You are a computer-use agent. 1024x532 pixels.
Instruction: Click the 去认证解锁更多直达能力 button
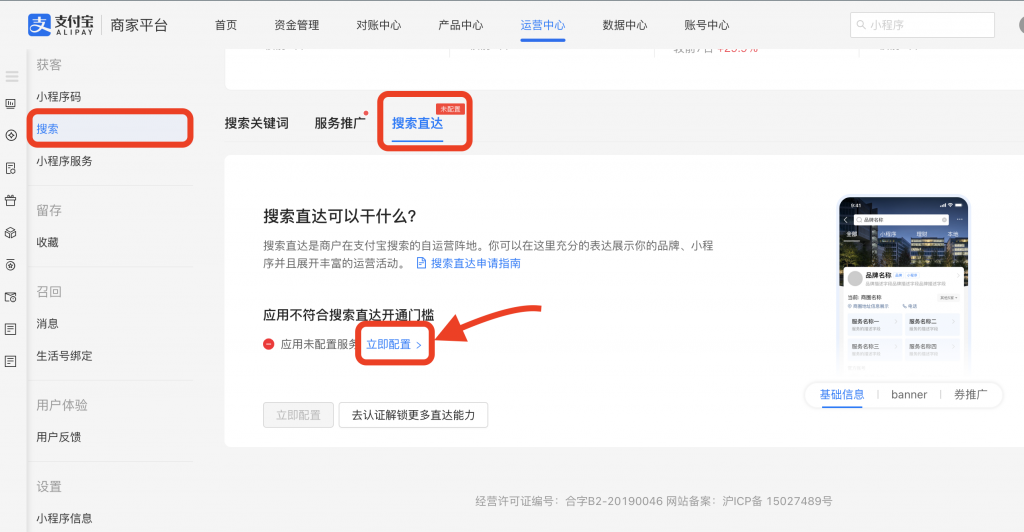click(x=413, y=415)
